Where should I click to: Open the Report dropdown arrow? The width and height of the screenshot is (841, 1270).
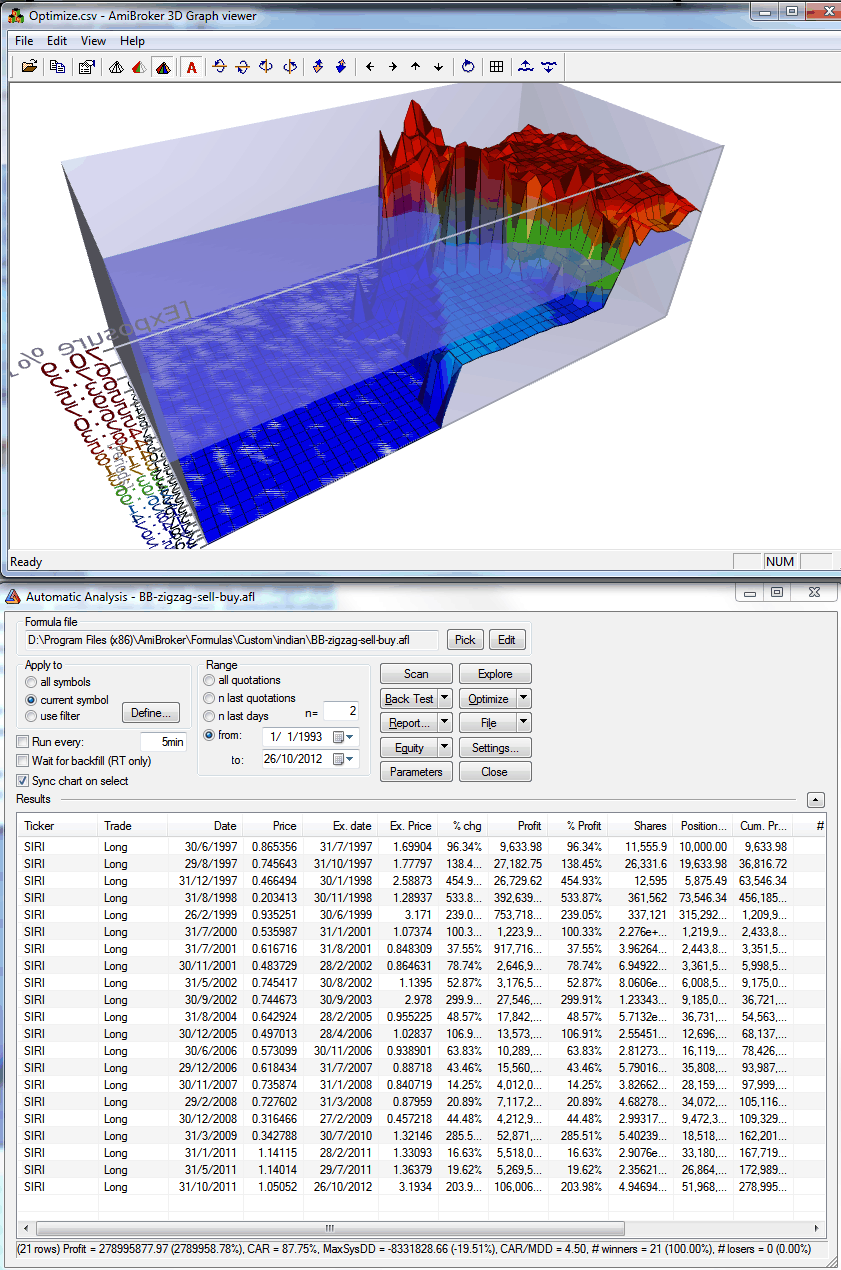coord(446,722)
